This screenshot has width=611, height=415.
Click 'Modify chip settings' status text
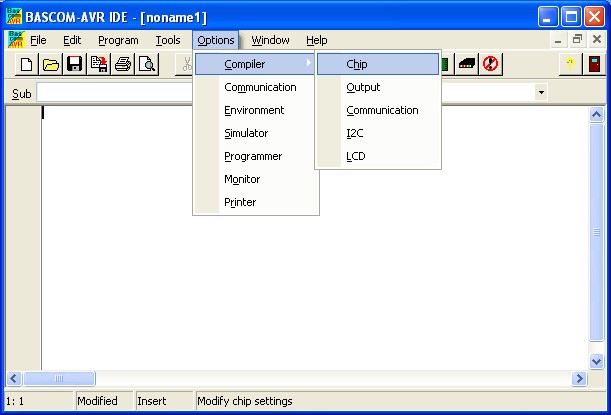(245, 401)
